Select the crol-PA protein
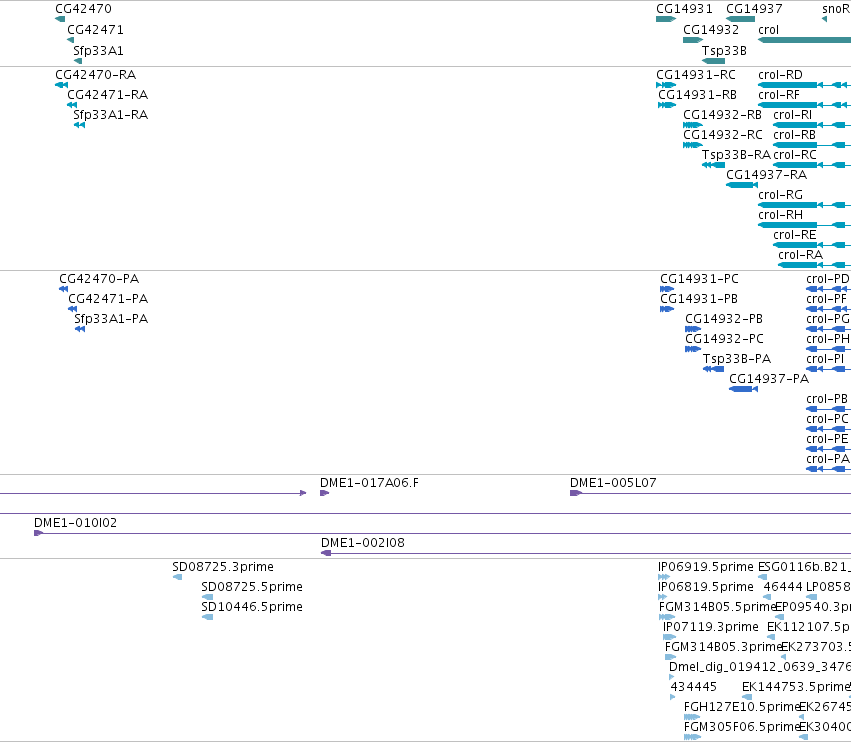The height and width of the screenshot is (742, 851). point(828,460)
